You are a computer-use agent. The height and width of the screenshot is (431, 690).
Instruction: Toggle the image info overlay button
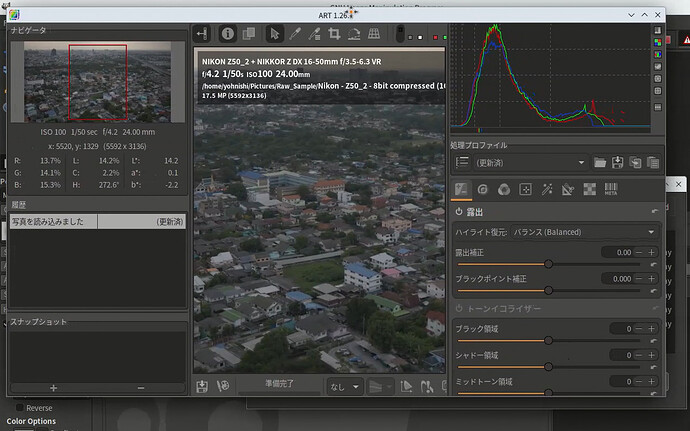[227, 34]
